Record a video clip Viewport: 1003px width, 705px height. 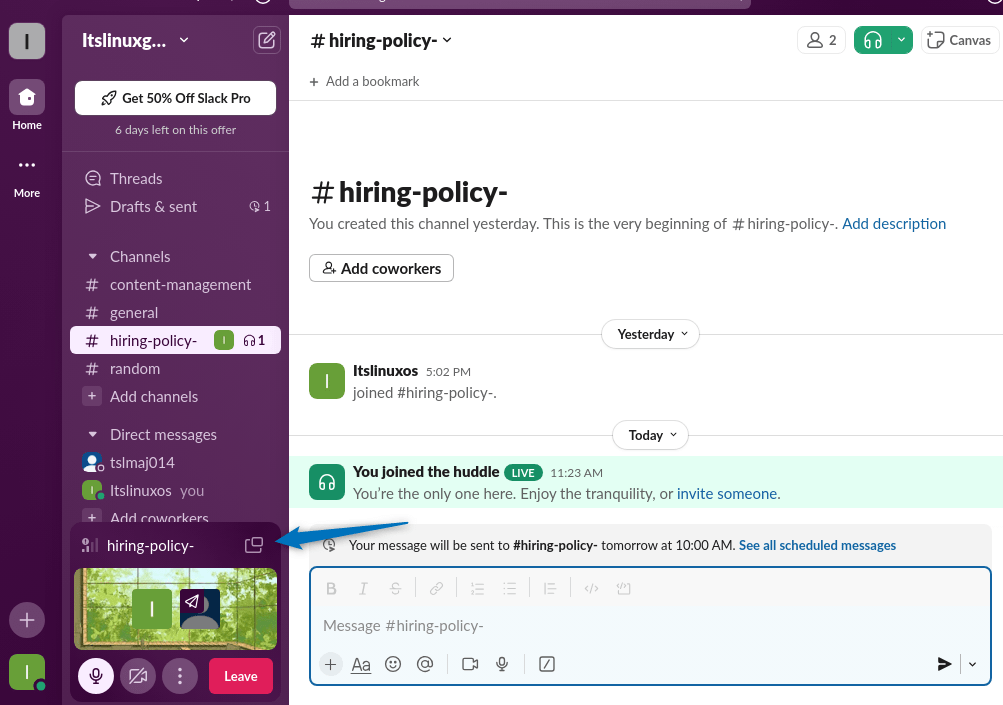point(470,664)
